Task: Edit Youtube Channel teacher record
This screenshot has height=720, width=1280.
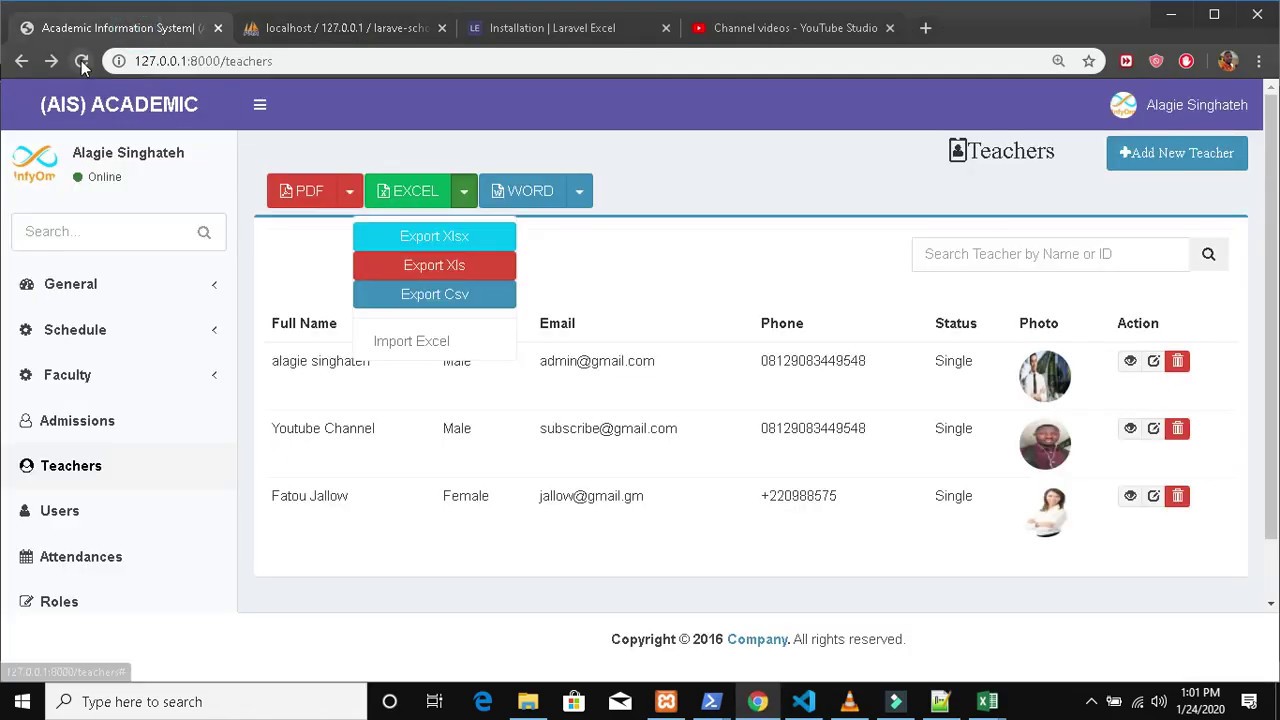Action: point(1153,428)
